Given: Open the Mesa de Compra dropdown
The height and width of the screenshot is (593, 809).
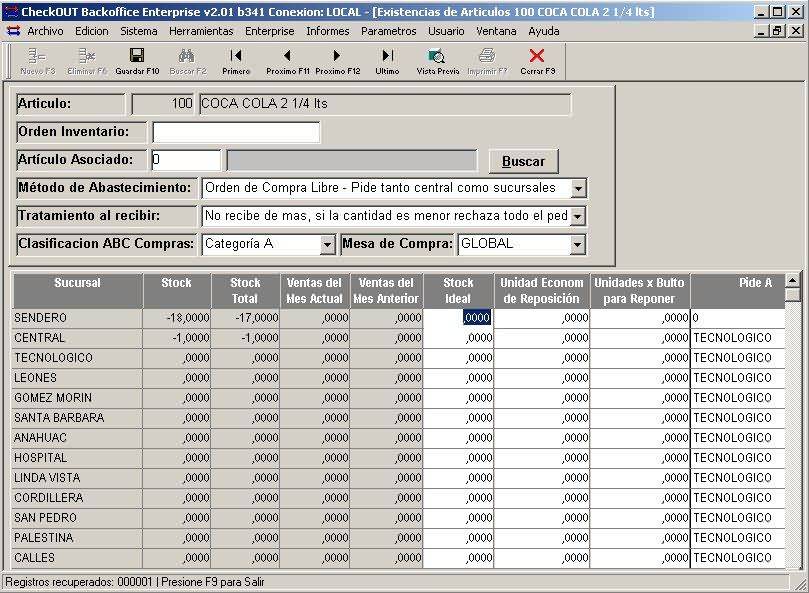Looking at the screenshot, I should [578, 245].
